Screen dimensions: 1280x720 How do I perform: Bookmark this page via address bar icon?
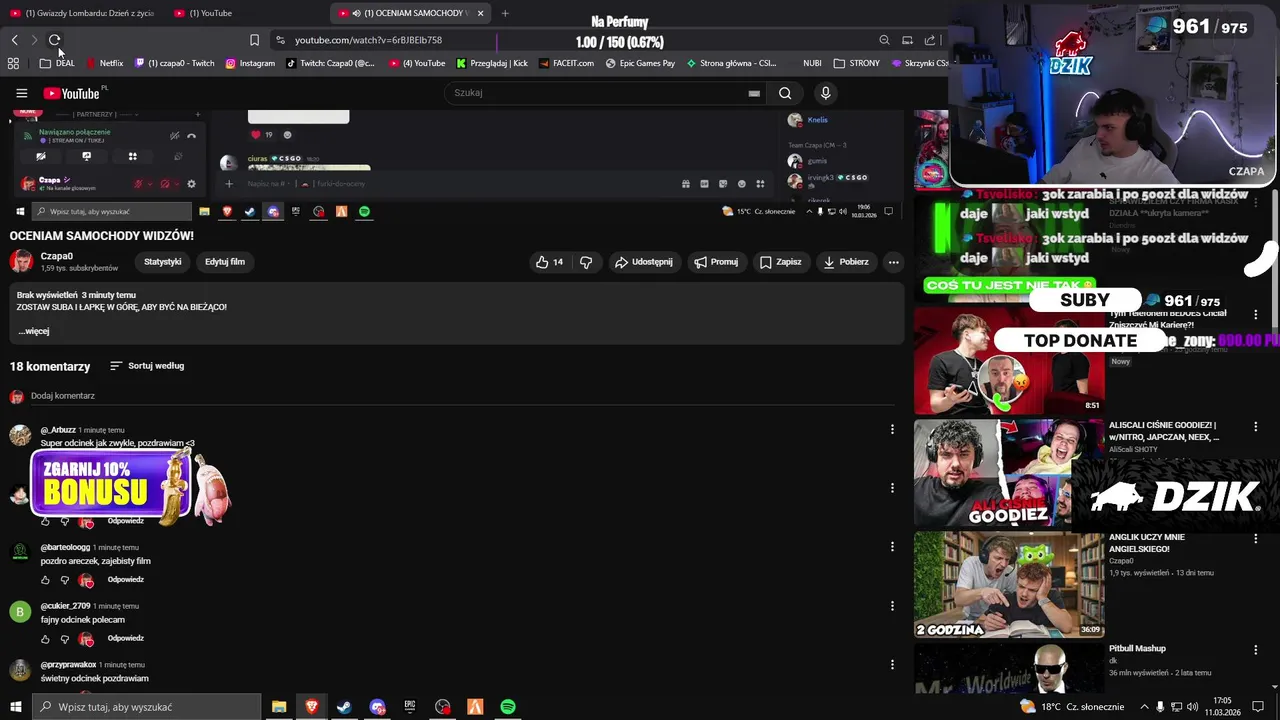254,40
